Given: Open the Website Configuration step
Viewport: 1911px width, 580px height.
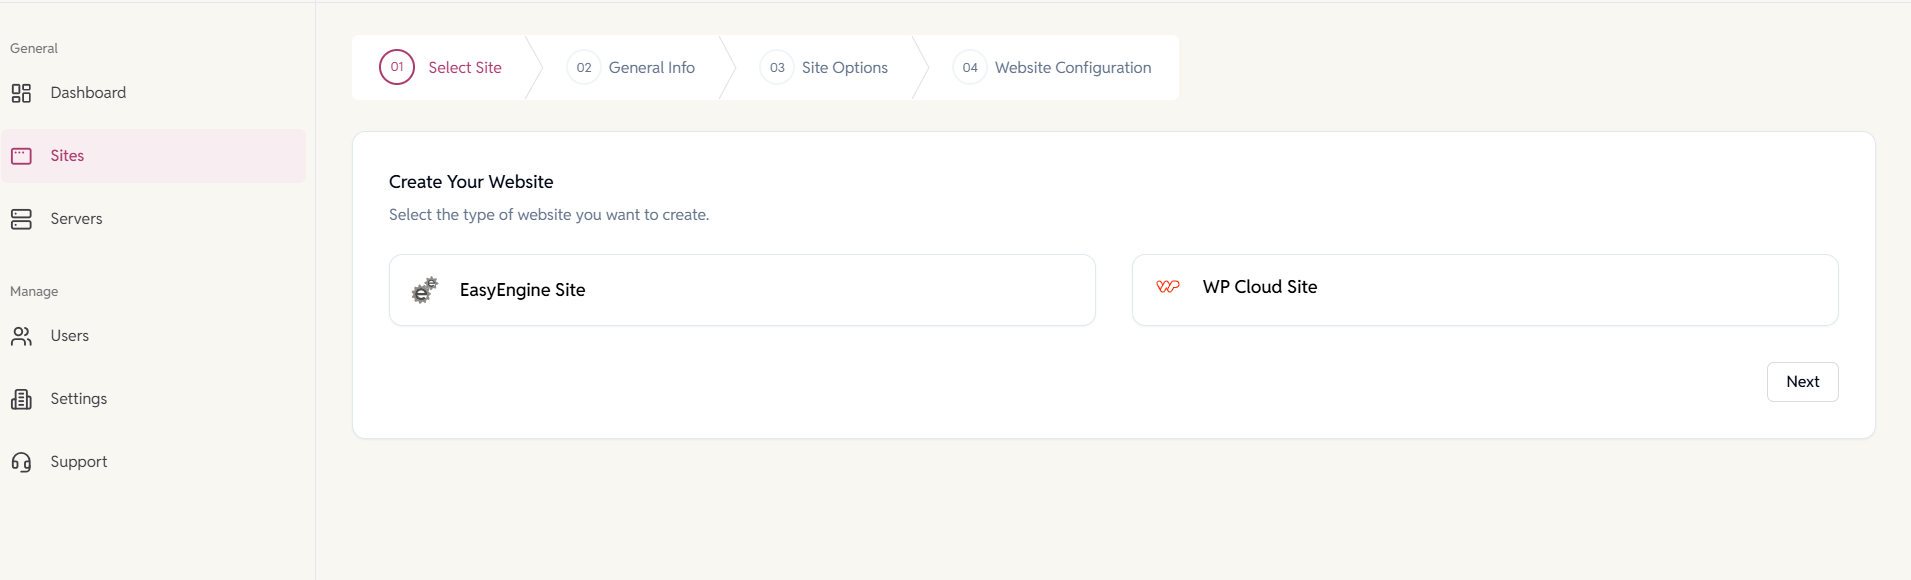Looking at the screenshot, I should [x=1072, y=68].
